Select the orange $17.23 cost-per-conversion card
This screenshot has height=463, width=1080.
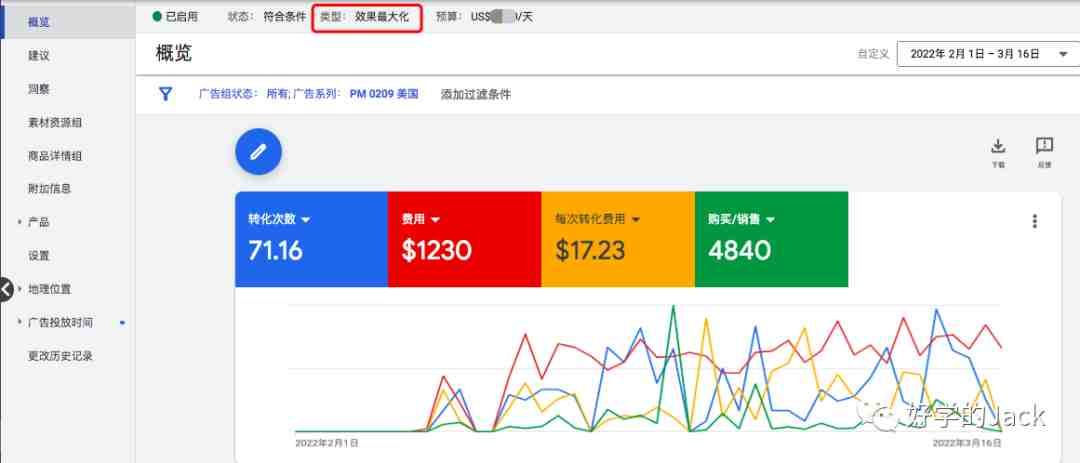618,239
